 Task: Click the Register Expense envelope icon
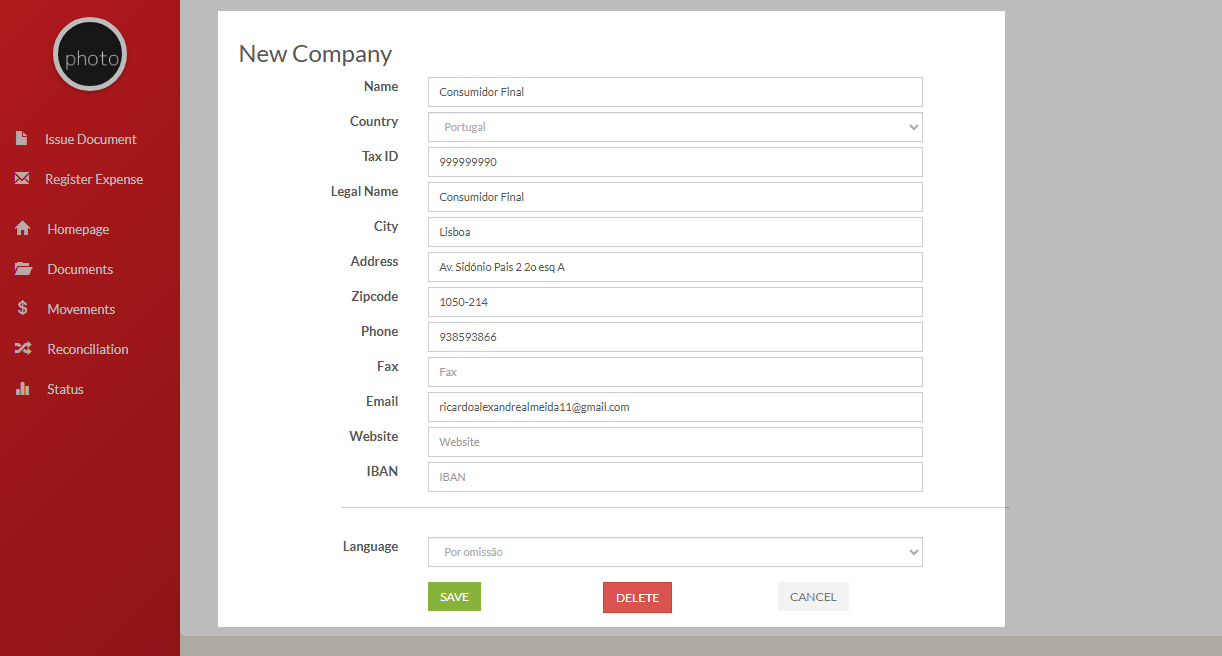pos(22,179)
